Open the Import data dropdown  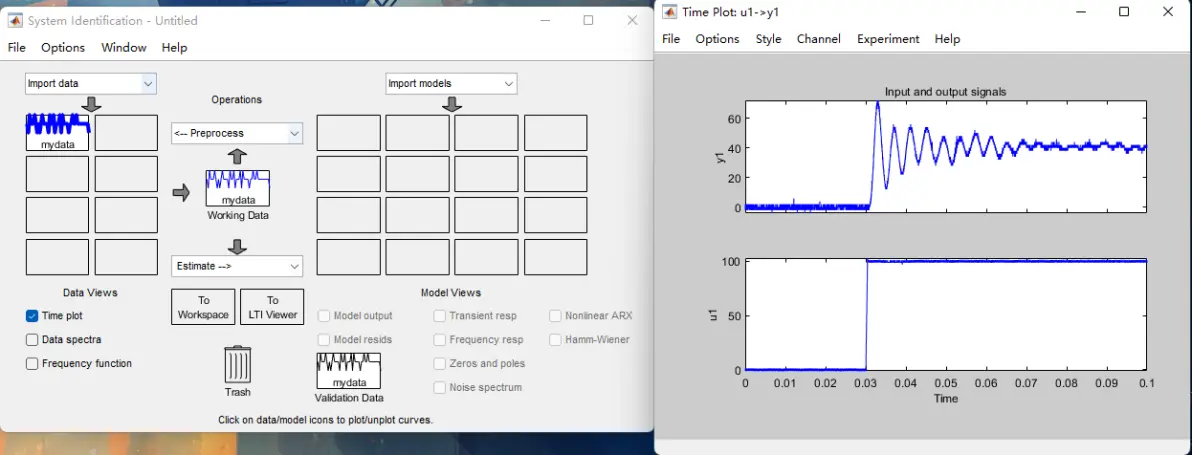[x=90, y=84]
